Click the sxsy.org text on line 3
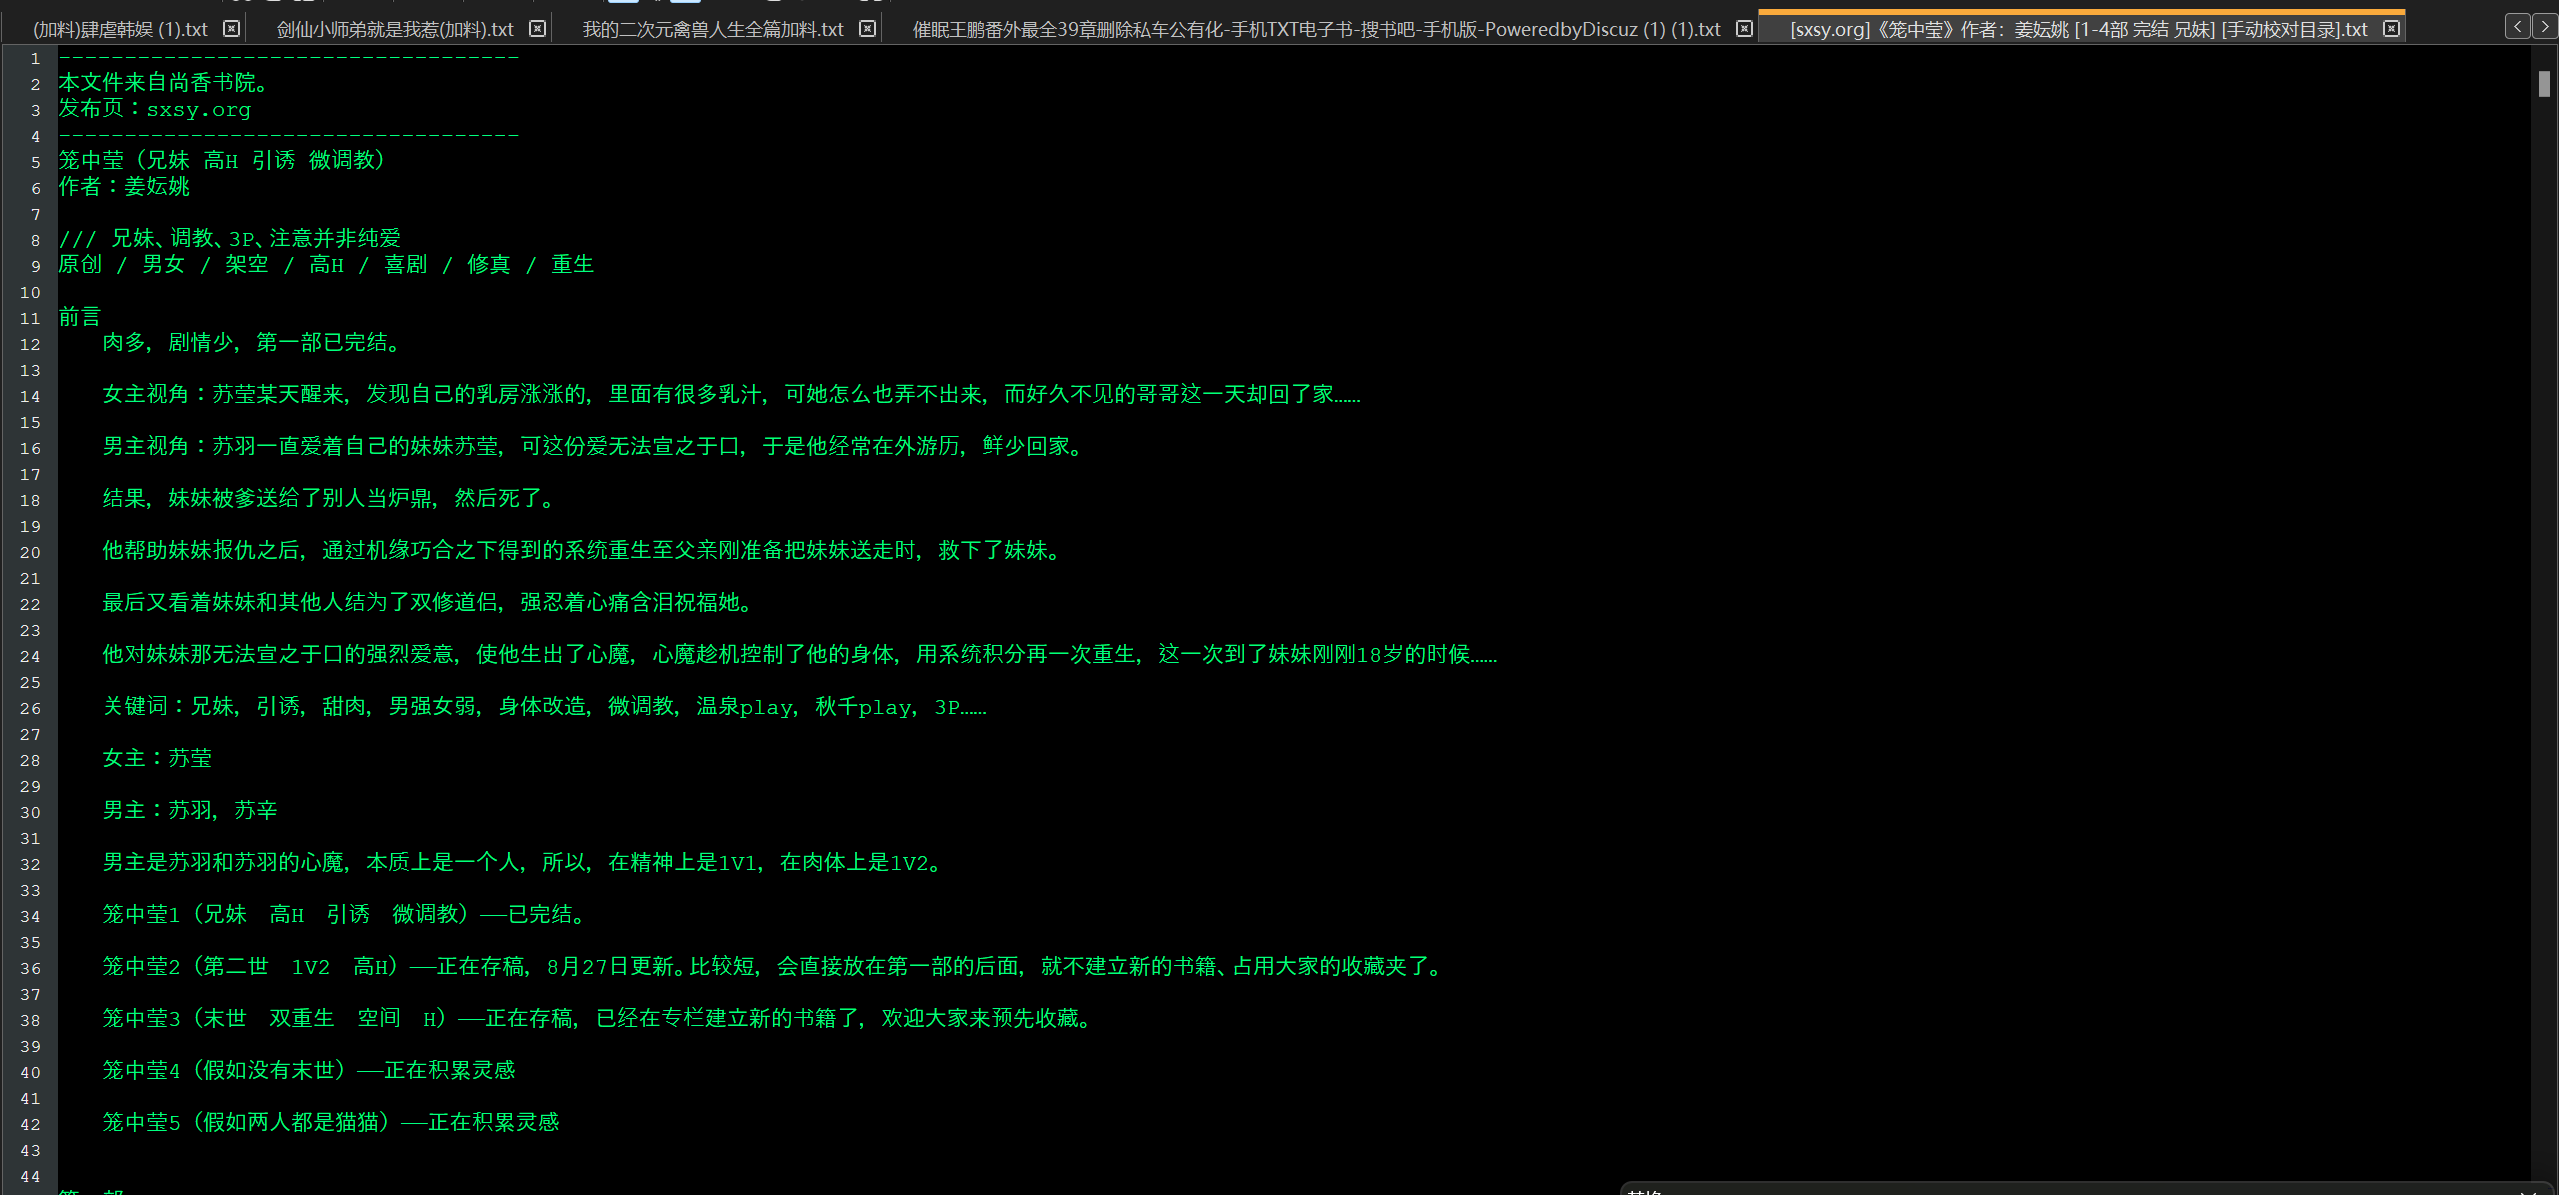This screenshot has width=2559, height=1195. 198,110
